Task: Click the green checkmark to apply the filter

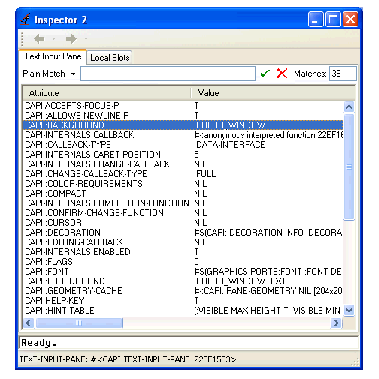Action: point(265,73)
